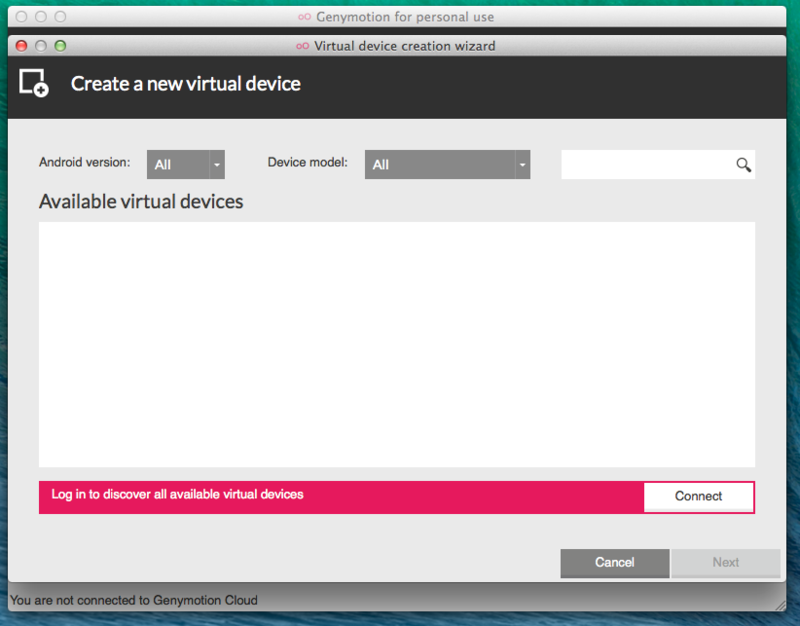Click Connect to log in
The image size is (800, 626).
click(x=698, y=497)
